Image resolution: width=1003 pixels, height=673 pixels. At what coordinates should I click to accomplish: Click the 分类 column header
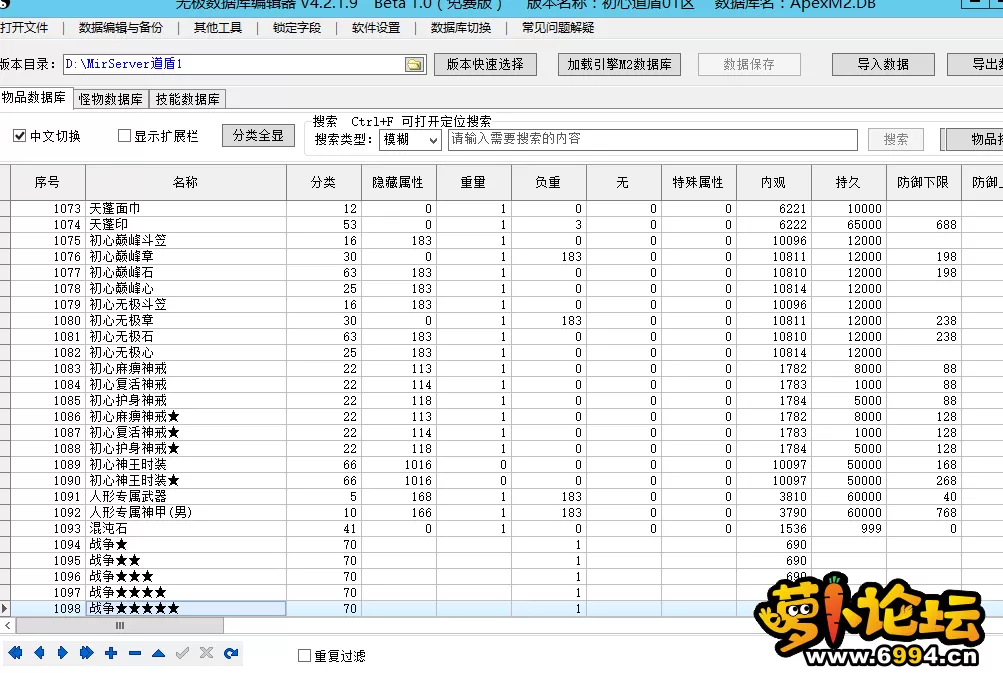pyautogui.click(x=324, y=182)
